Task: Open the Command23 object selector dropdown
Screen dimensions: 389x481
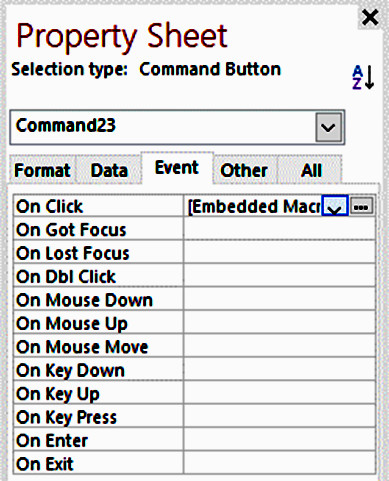Action: point(329,127)
